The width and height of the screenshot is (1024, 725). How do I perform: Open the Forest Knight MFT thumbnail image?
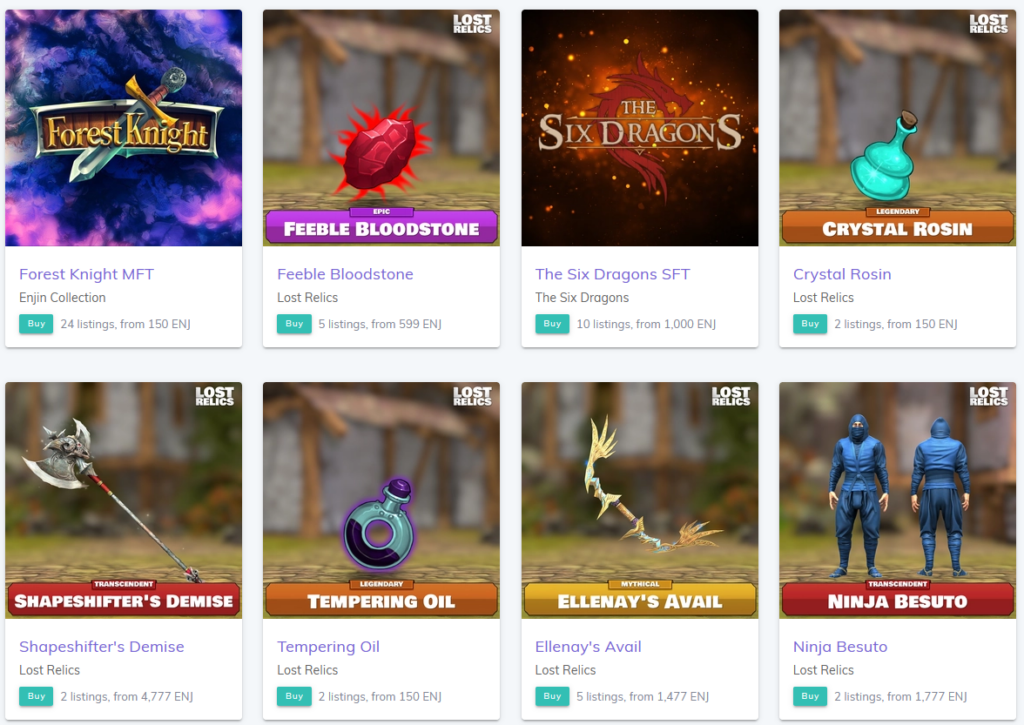point(123,128)
